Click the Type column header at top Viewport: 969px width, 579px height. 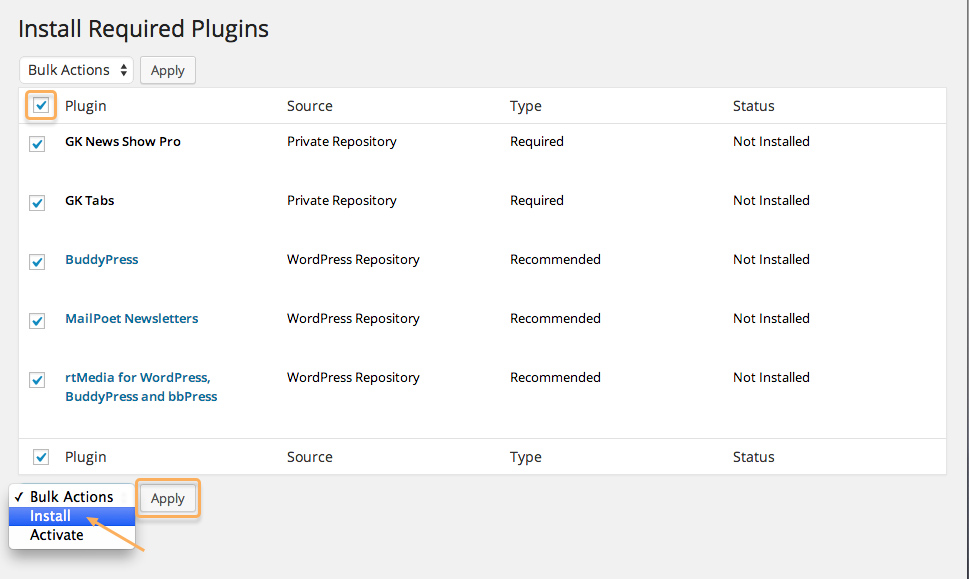coord(525,106)
